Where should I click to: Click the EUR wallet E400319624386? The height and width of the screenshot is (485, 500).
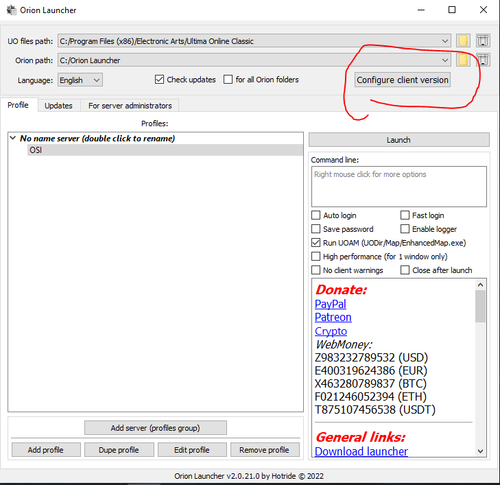(x=371, y=371)
